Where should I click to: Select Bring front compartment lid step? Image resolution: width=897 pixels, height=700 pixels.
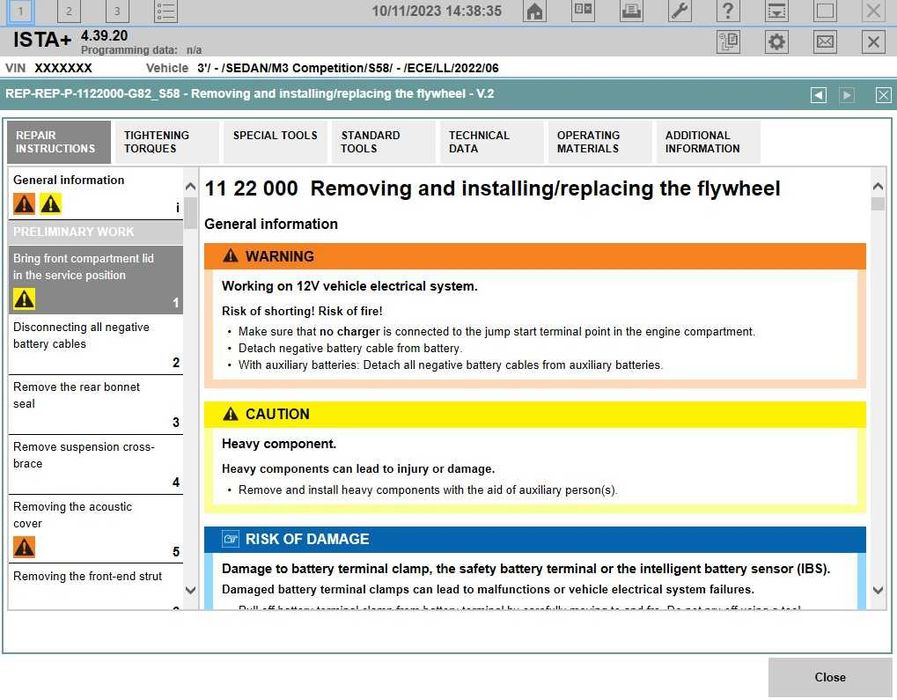coord(96,280)
